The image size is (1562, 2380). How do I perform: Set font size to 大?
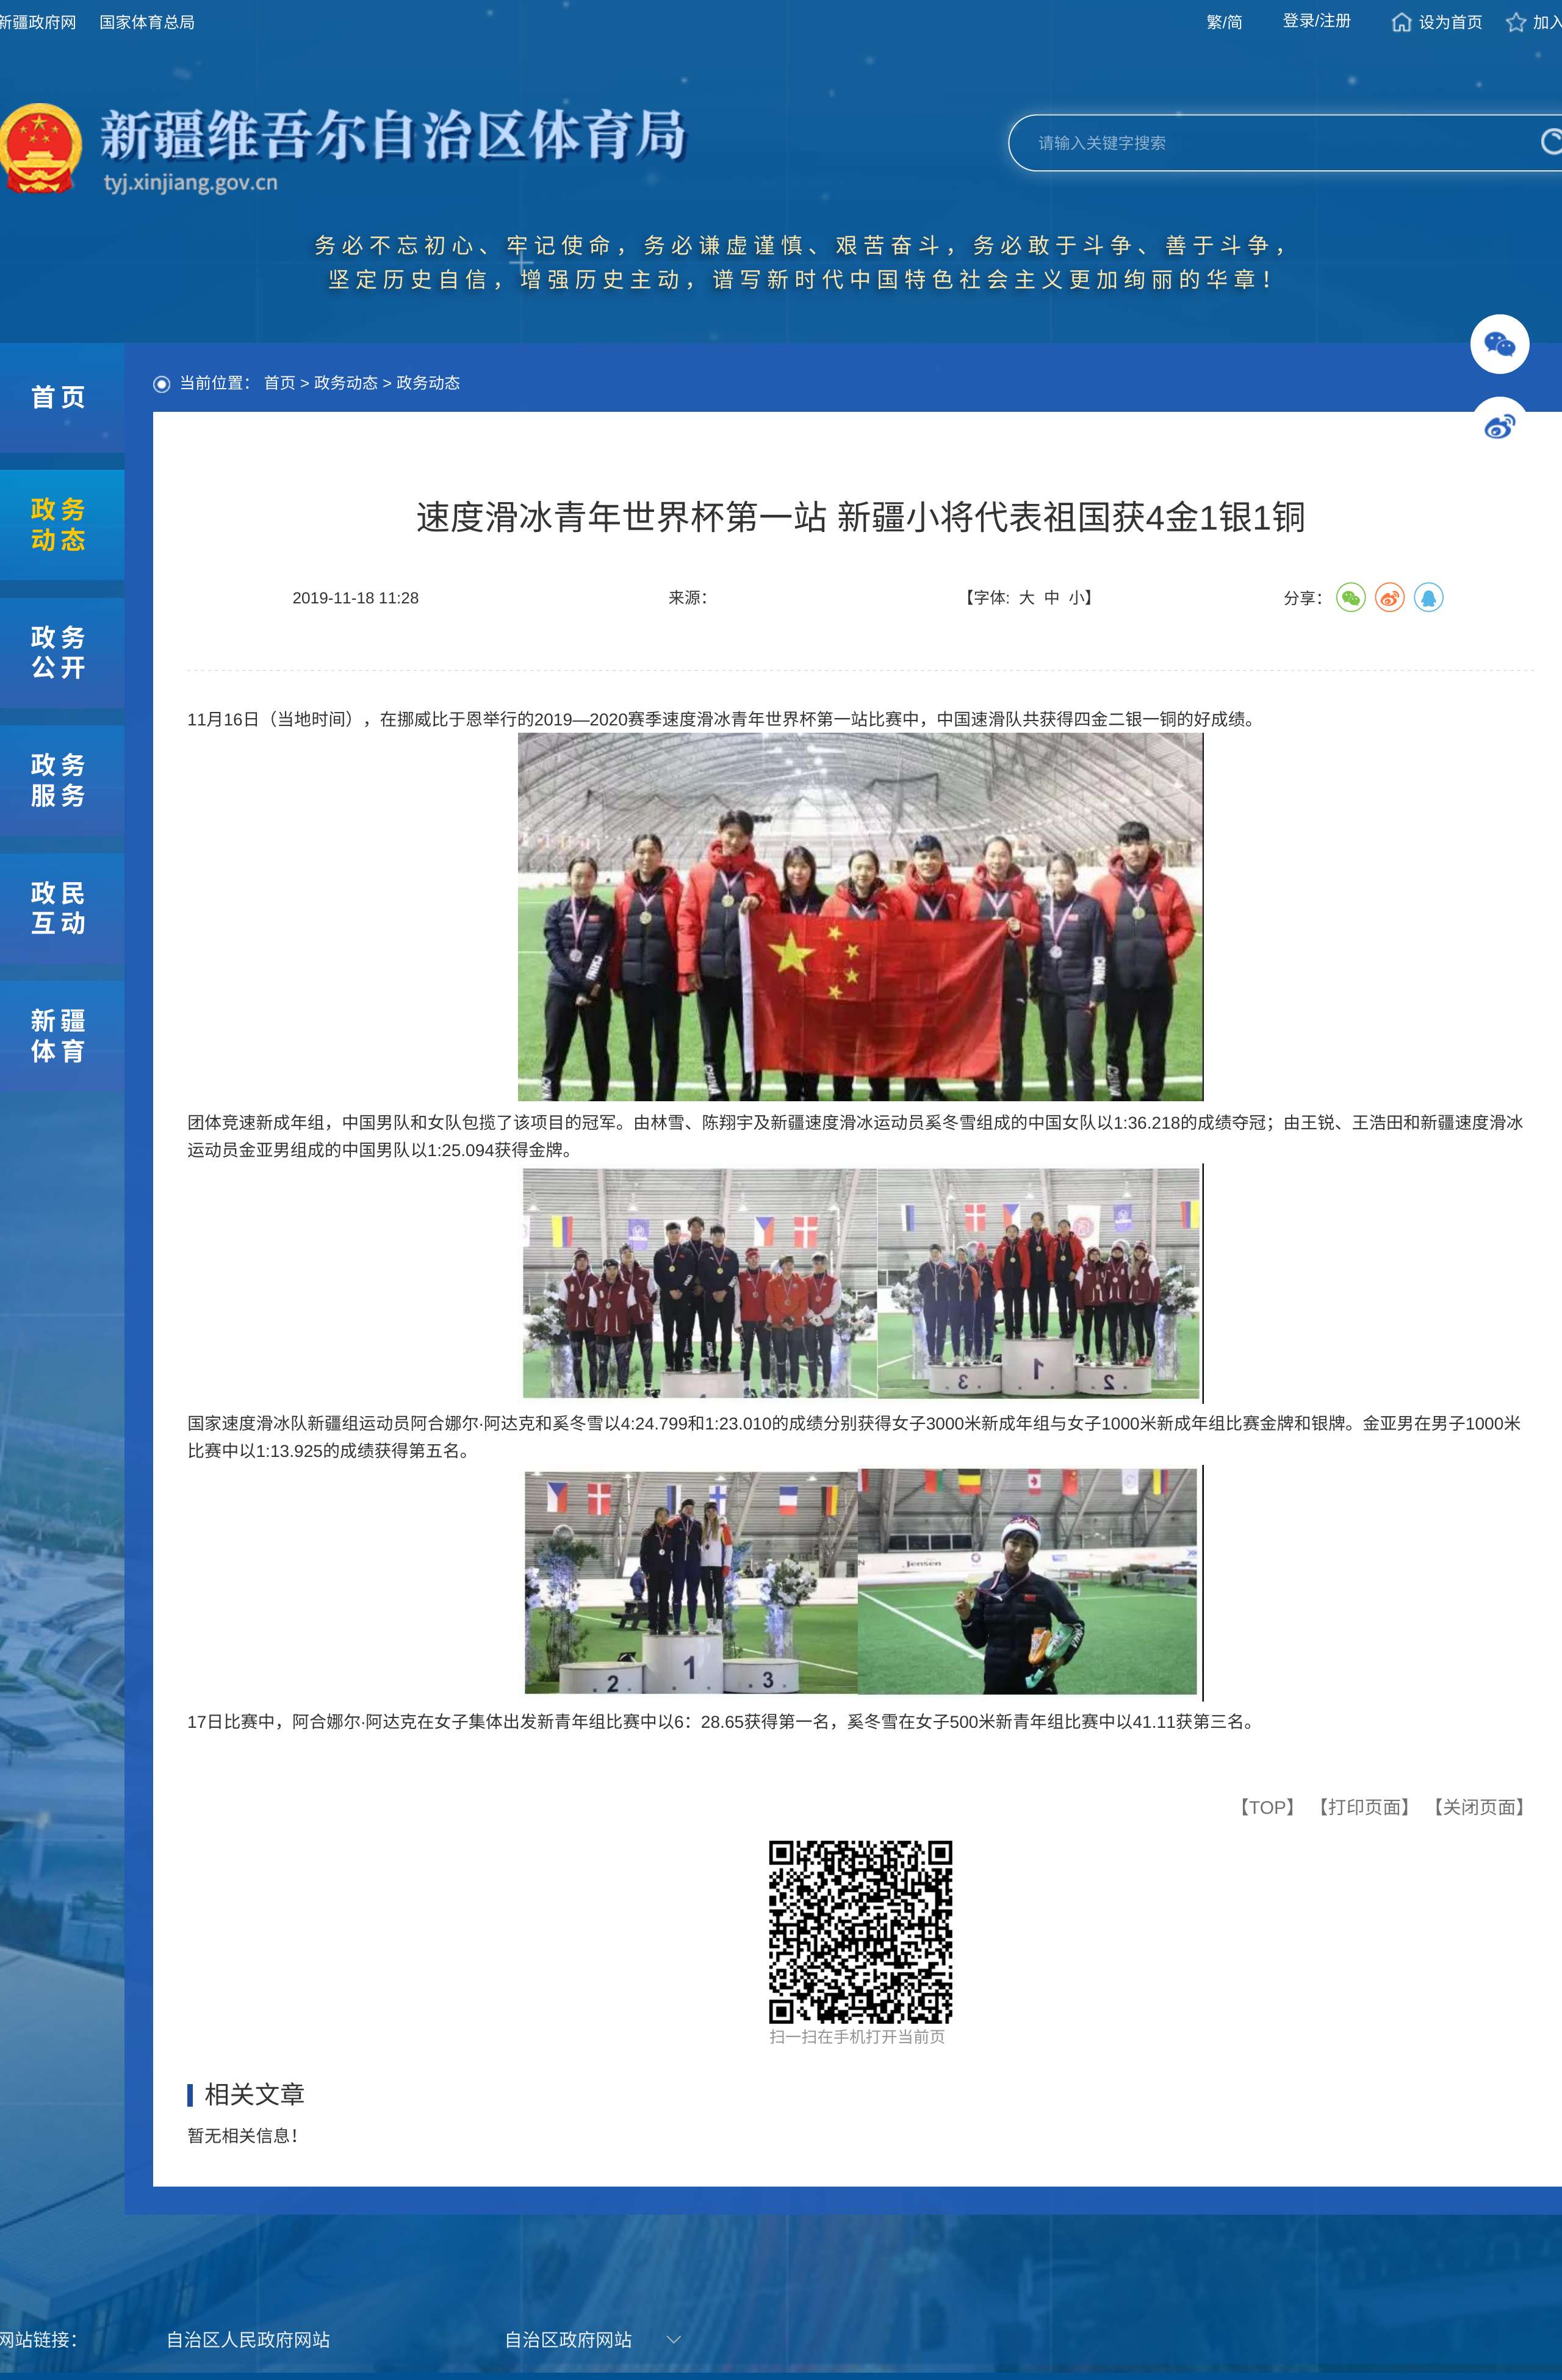1026,598
